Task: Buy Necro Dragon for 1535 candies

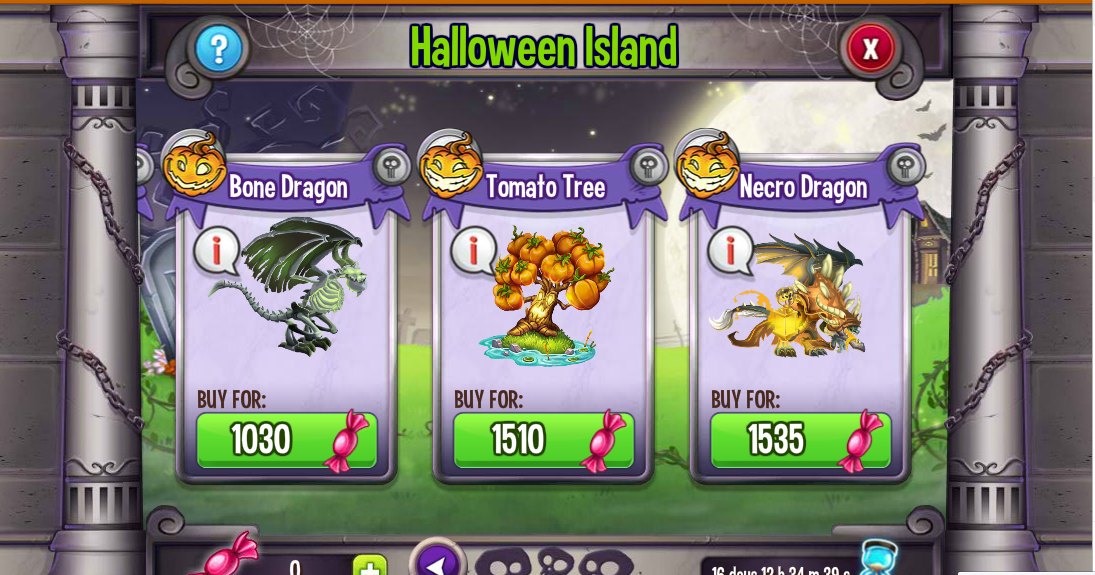Action: click(800, 440)
